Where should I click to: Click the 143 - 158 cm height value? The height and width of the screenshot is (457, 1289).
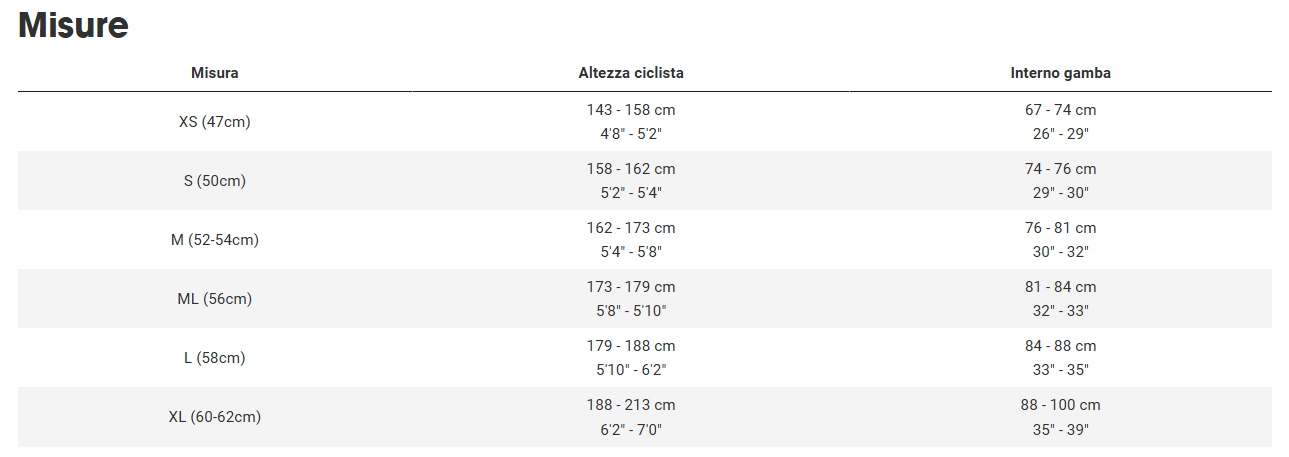[x=631, y=110]
